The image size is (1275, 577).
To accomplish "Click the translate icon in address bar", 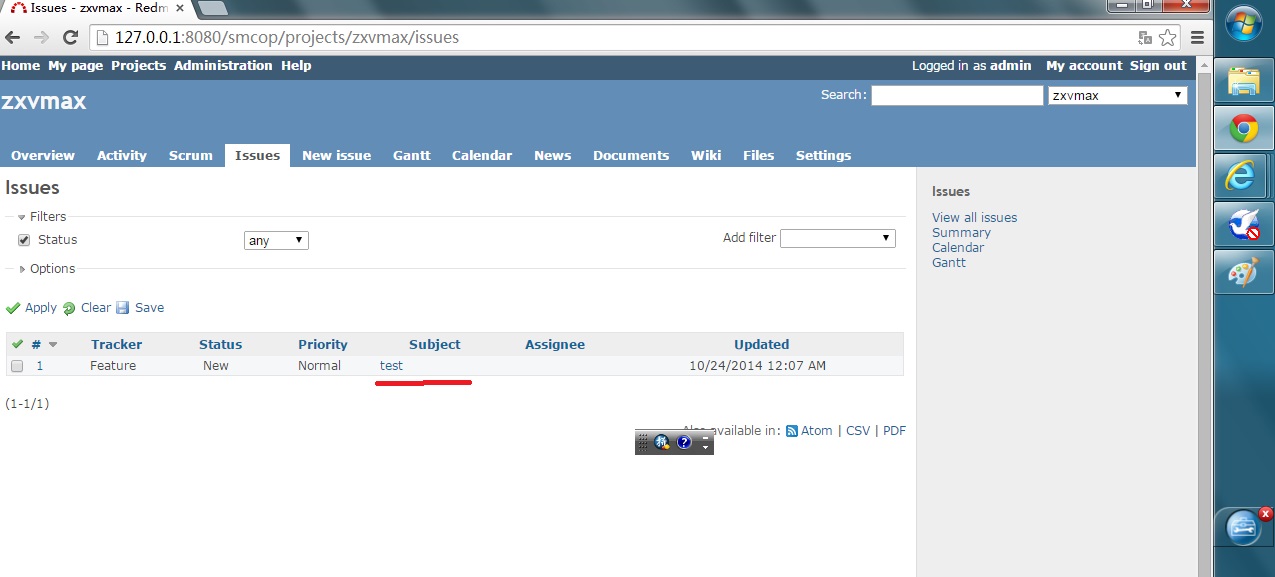I will pyautogui.click(x=1146, y=38).
